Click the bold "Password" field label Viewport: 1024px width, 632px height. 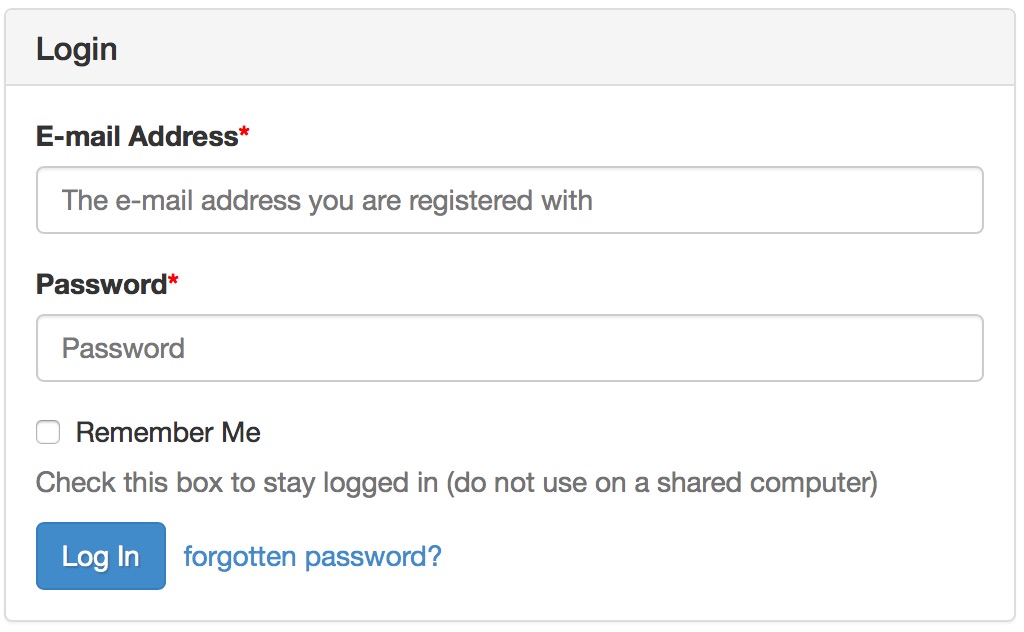101,284
